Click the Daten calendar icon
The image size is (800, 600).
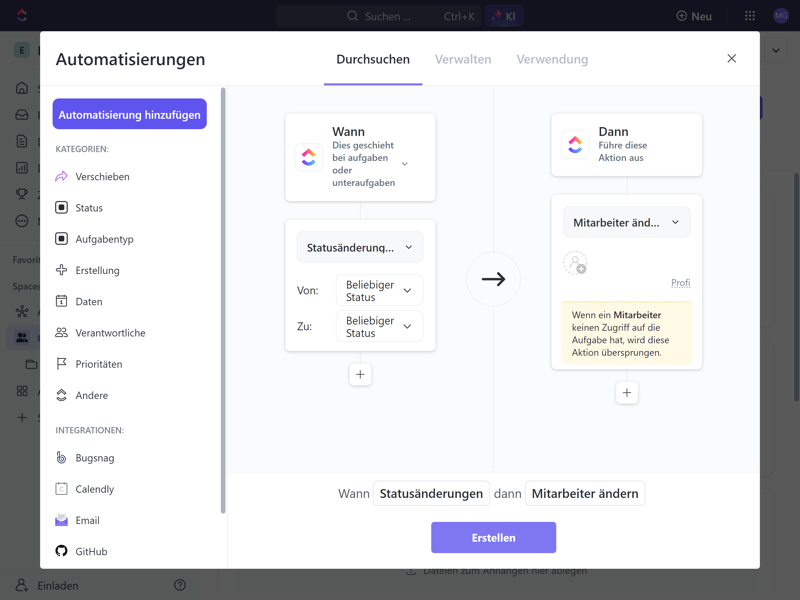click(x=62, y=301)
